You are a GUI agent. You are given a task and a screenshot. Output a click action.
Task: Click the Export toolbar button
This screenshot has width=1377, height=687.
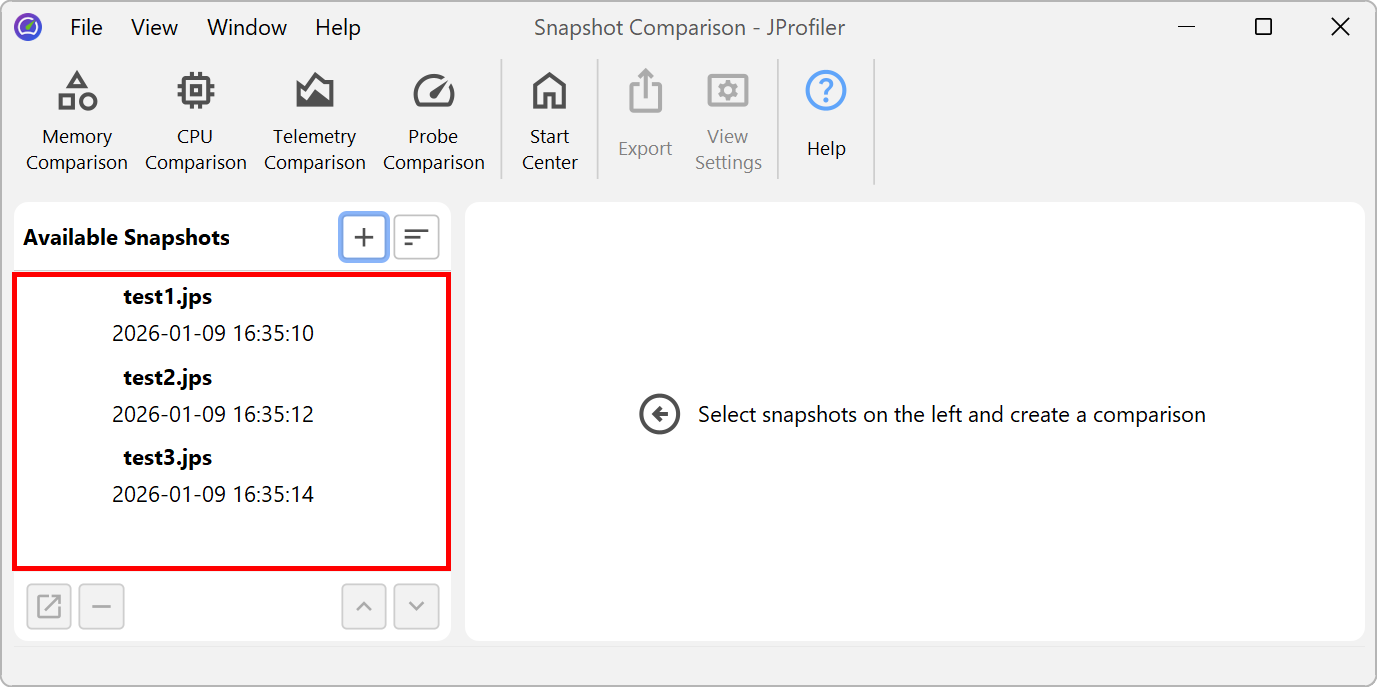click(645, 121)
